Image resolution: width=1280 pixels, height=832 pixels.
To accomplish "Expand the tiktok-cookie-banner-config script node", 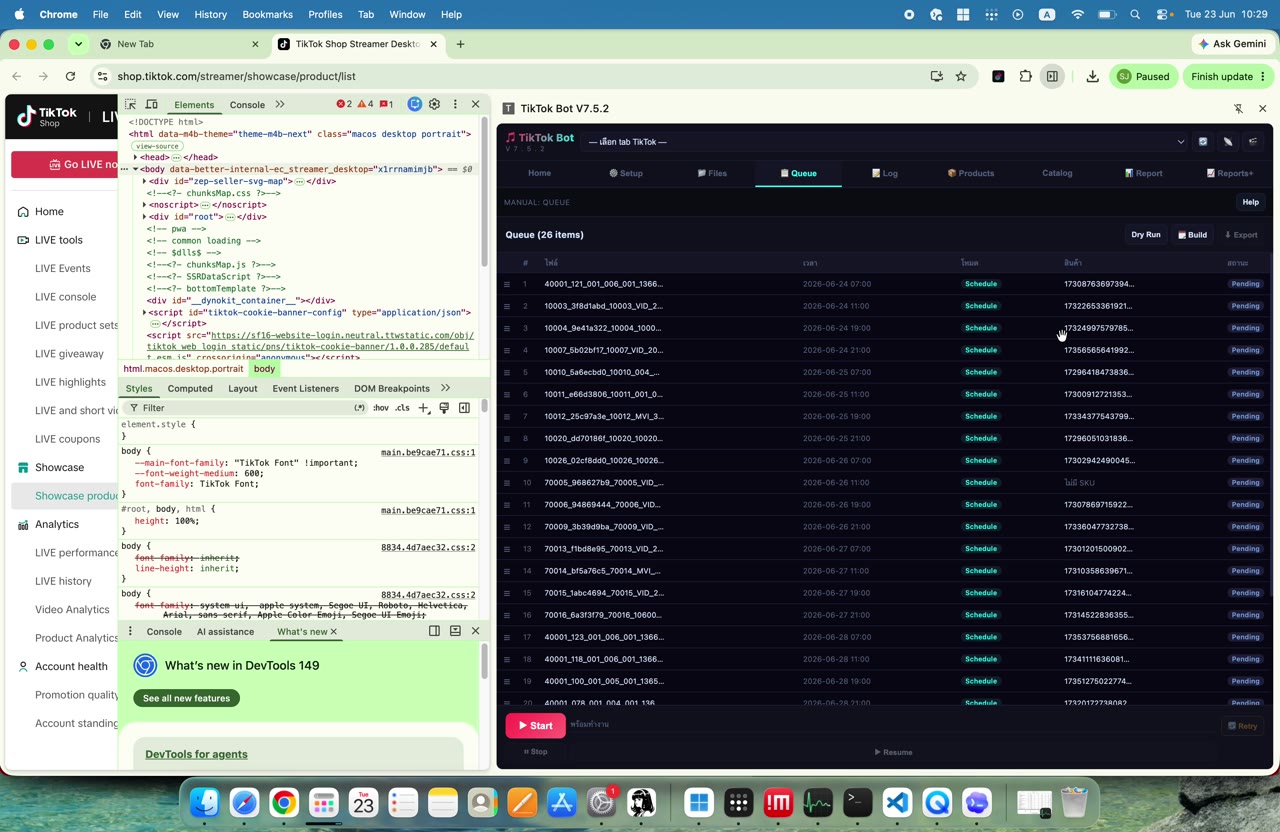I will pos(145,312).
